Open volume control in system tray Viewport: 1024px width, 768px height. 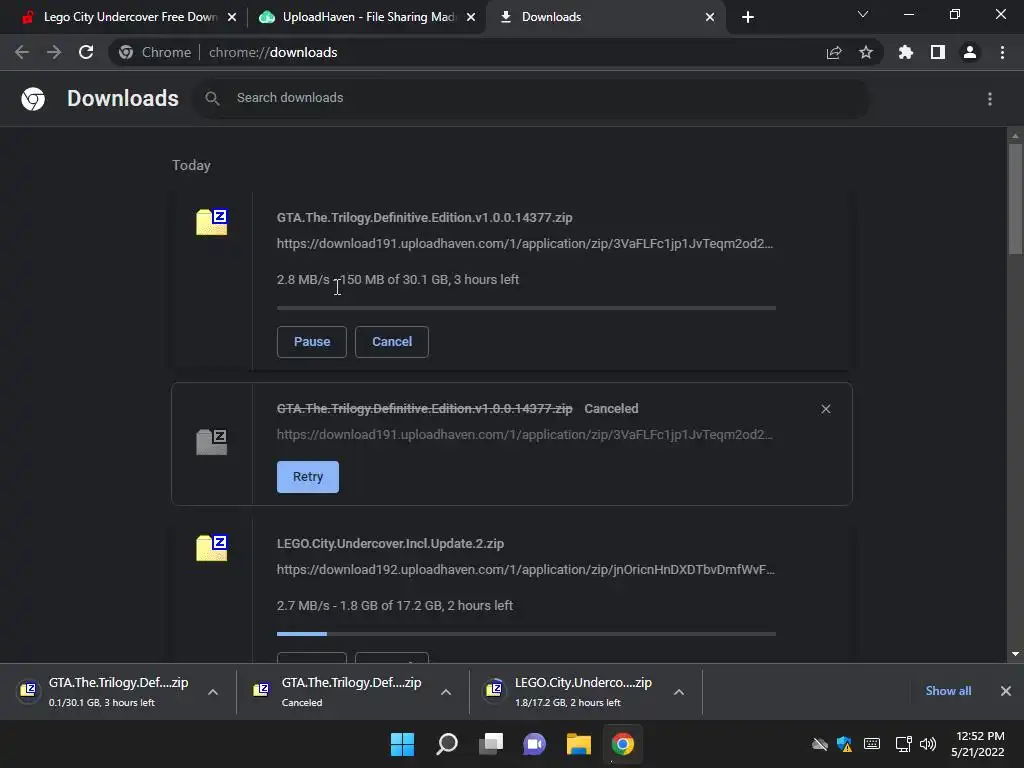pyautogui.click(x=927, y=744)
